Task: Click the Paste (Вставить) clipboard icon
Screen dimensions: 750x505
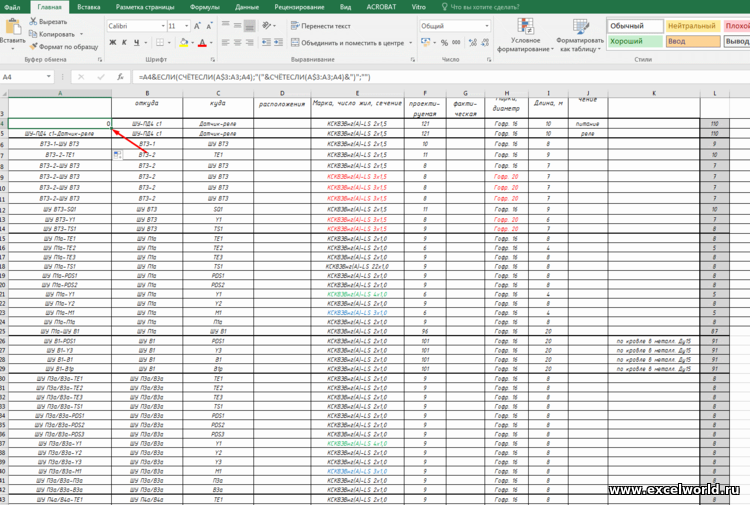Action: pos(13,26)
